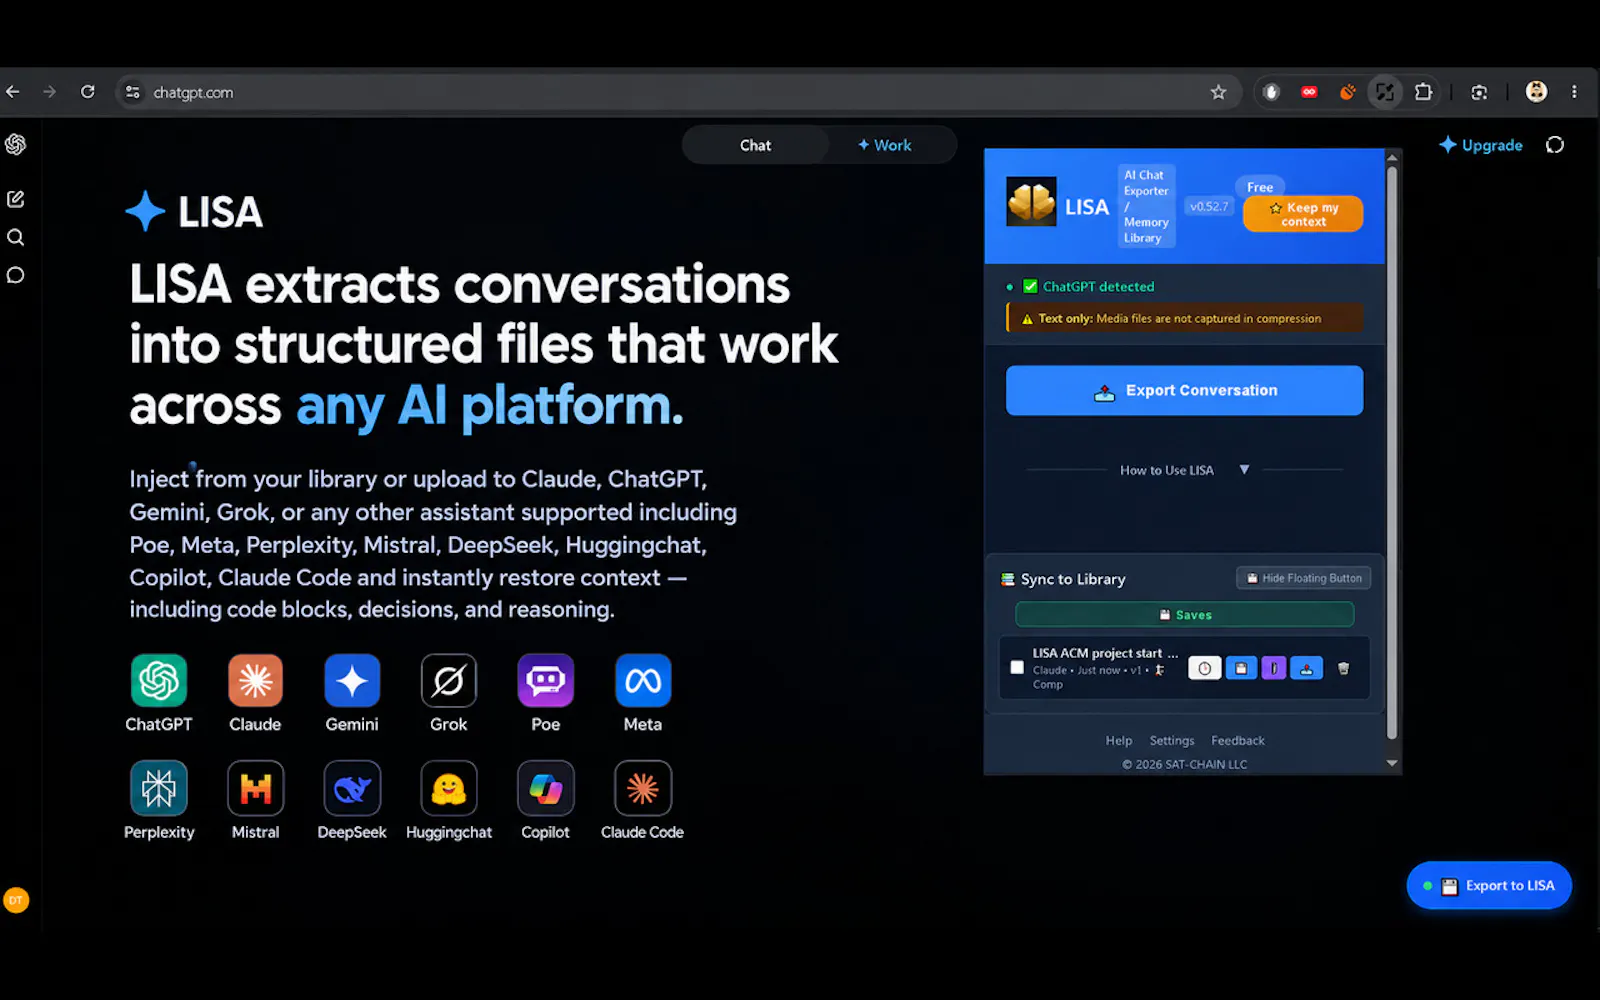The image size is (1600, 1000).
Task: Tick the checkbox for LISA ACM project start
Action: [1017, 667]
